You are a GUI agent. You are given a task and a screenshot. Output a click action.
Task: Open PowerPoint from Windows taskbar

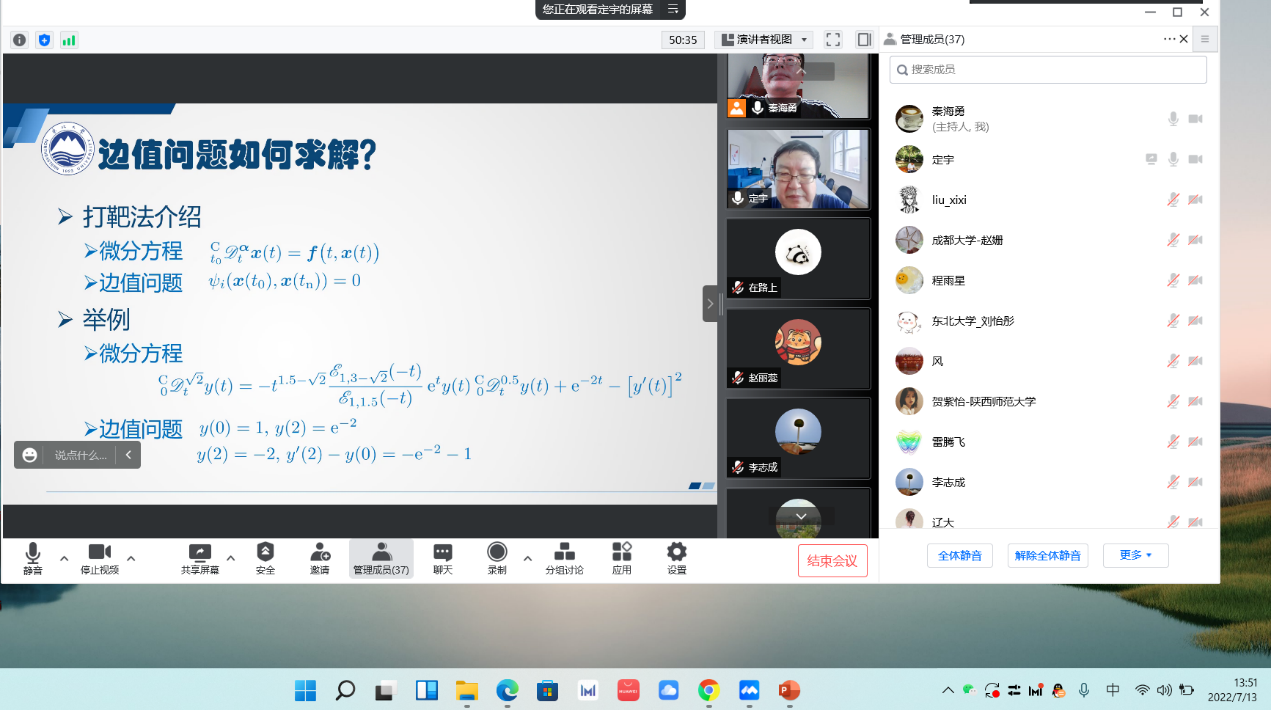(789, 690)
